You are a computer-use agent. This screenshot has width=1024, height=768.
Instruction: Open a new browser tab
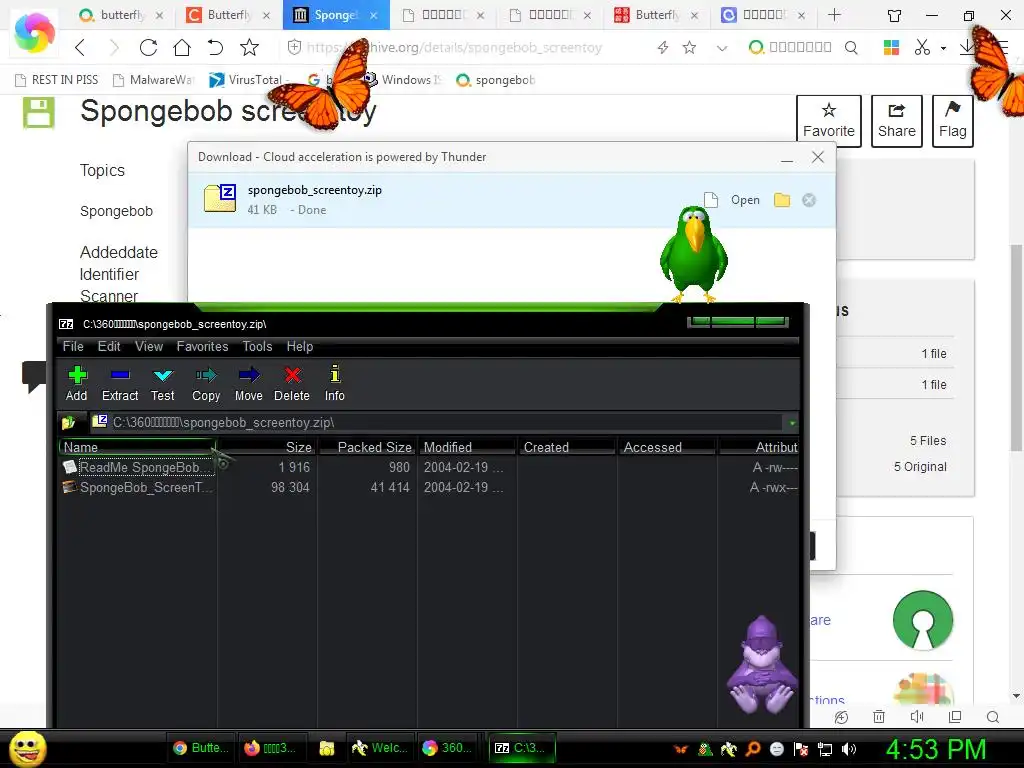point(834,14)
